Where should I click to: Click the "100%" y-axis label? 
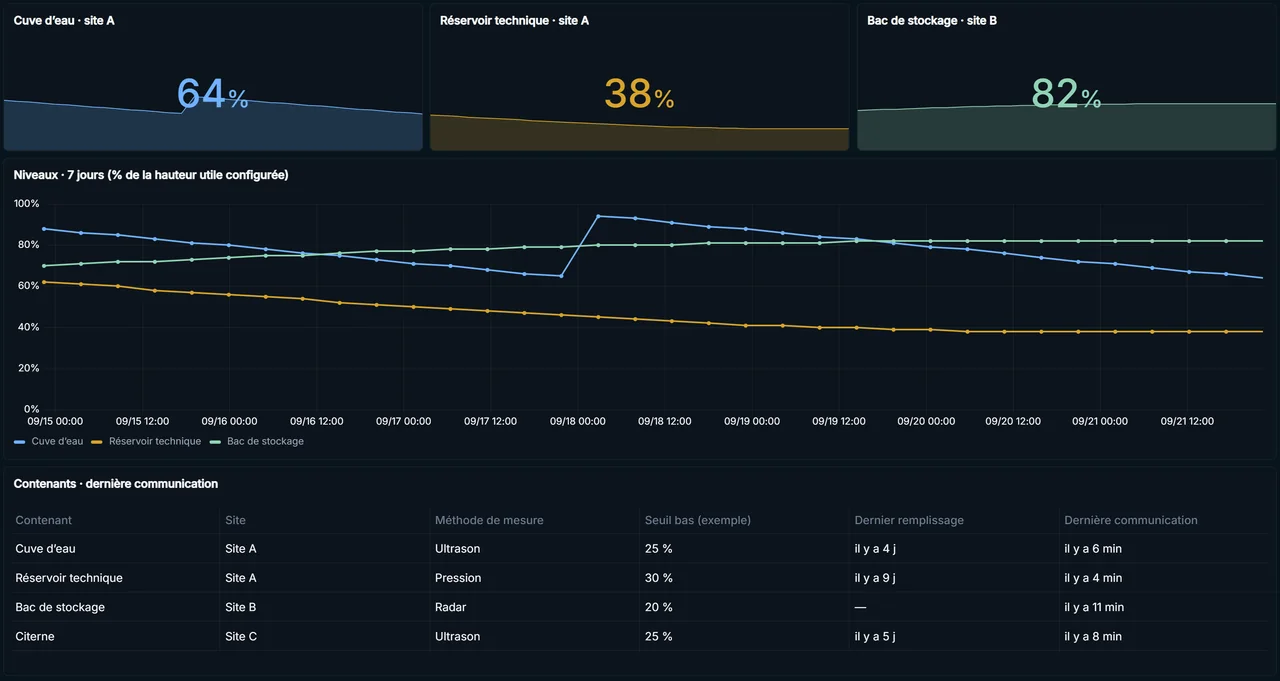tap(27, 204)
